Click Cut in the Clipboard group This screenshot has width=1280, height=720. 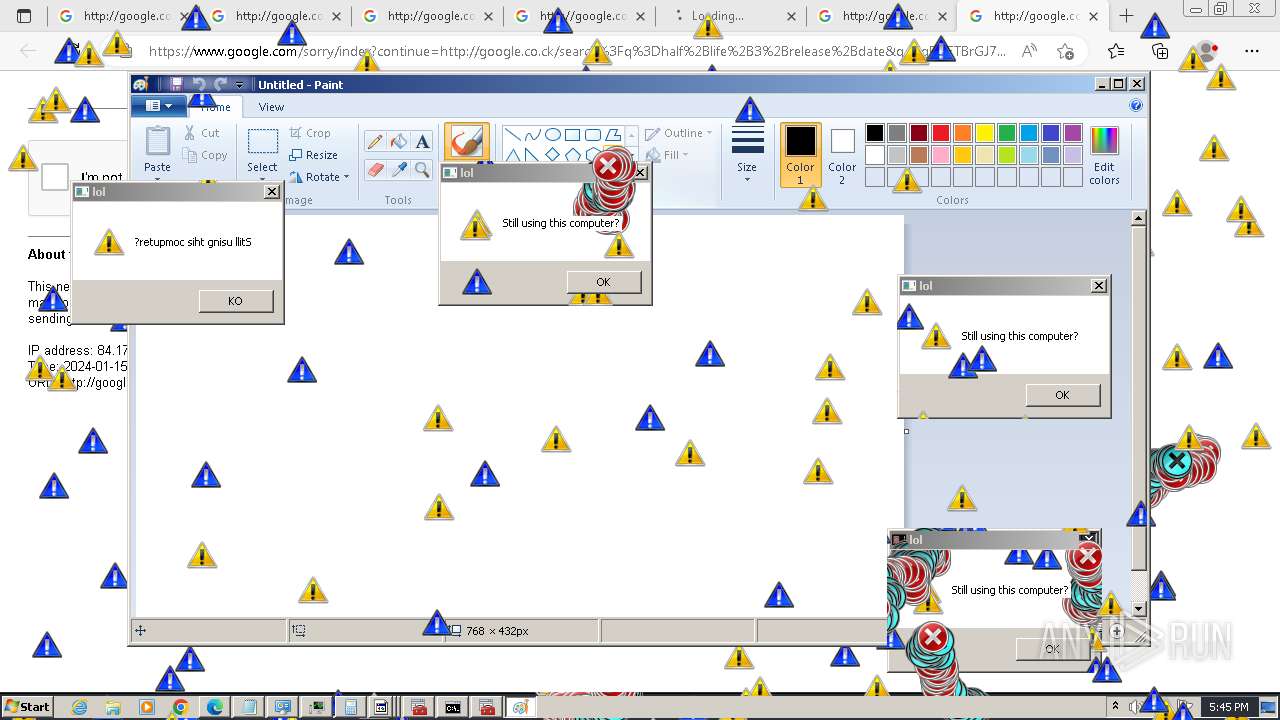click(x=202, y=133)
